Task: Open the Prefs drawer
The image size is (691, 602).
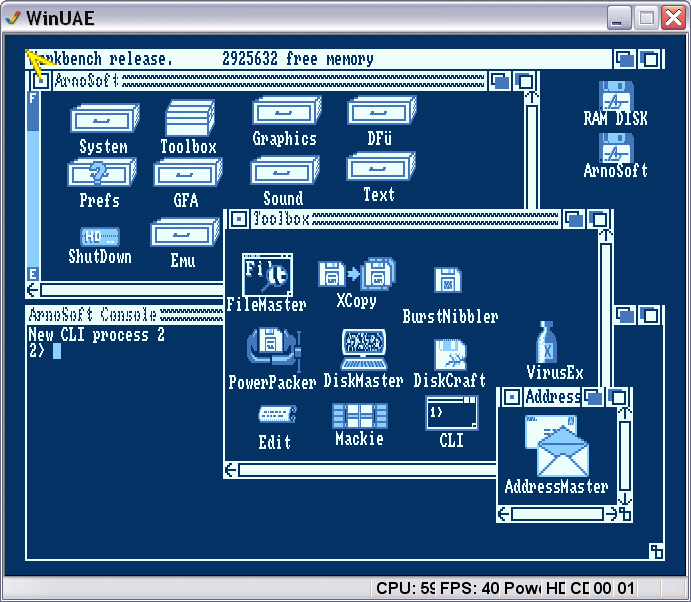Action: pos(102,173)
